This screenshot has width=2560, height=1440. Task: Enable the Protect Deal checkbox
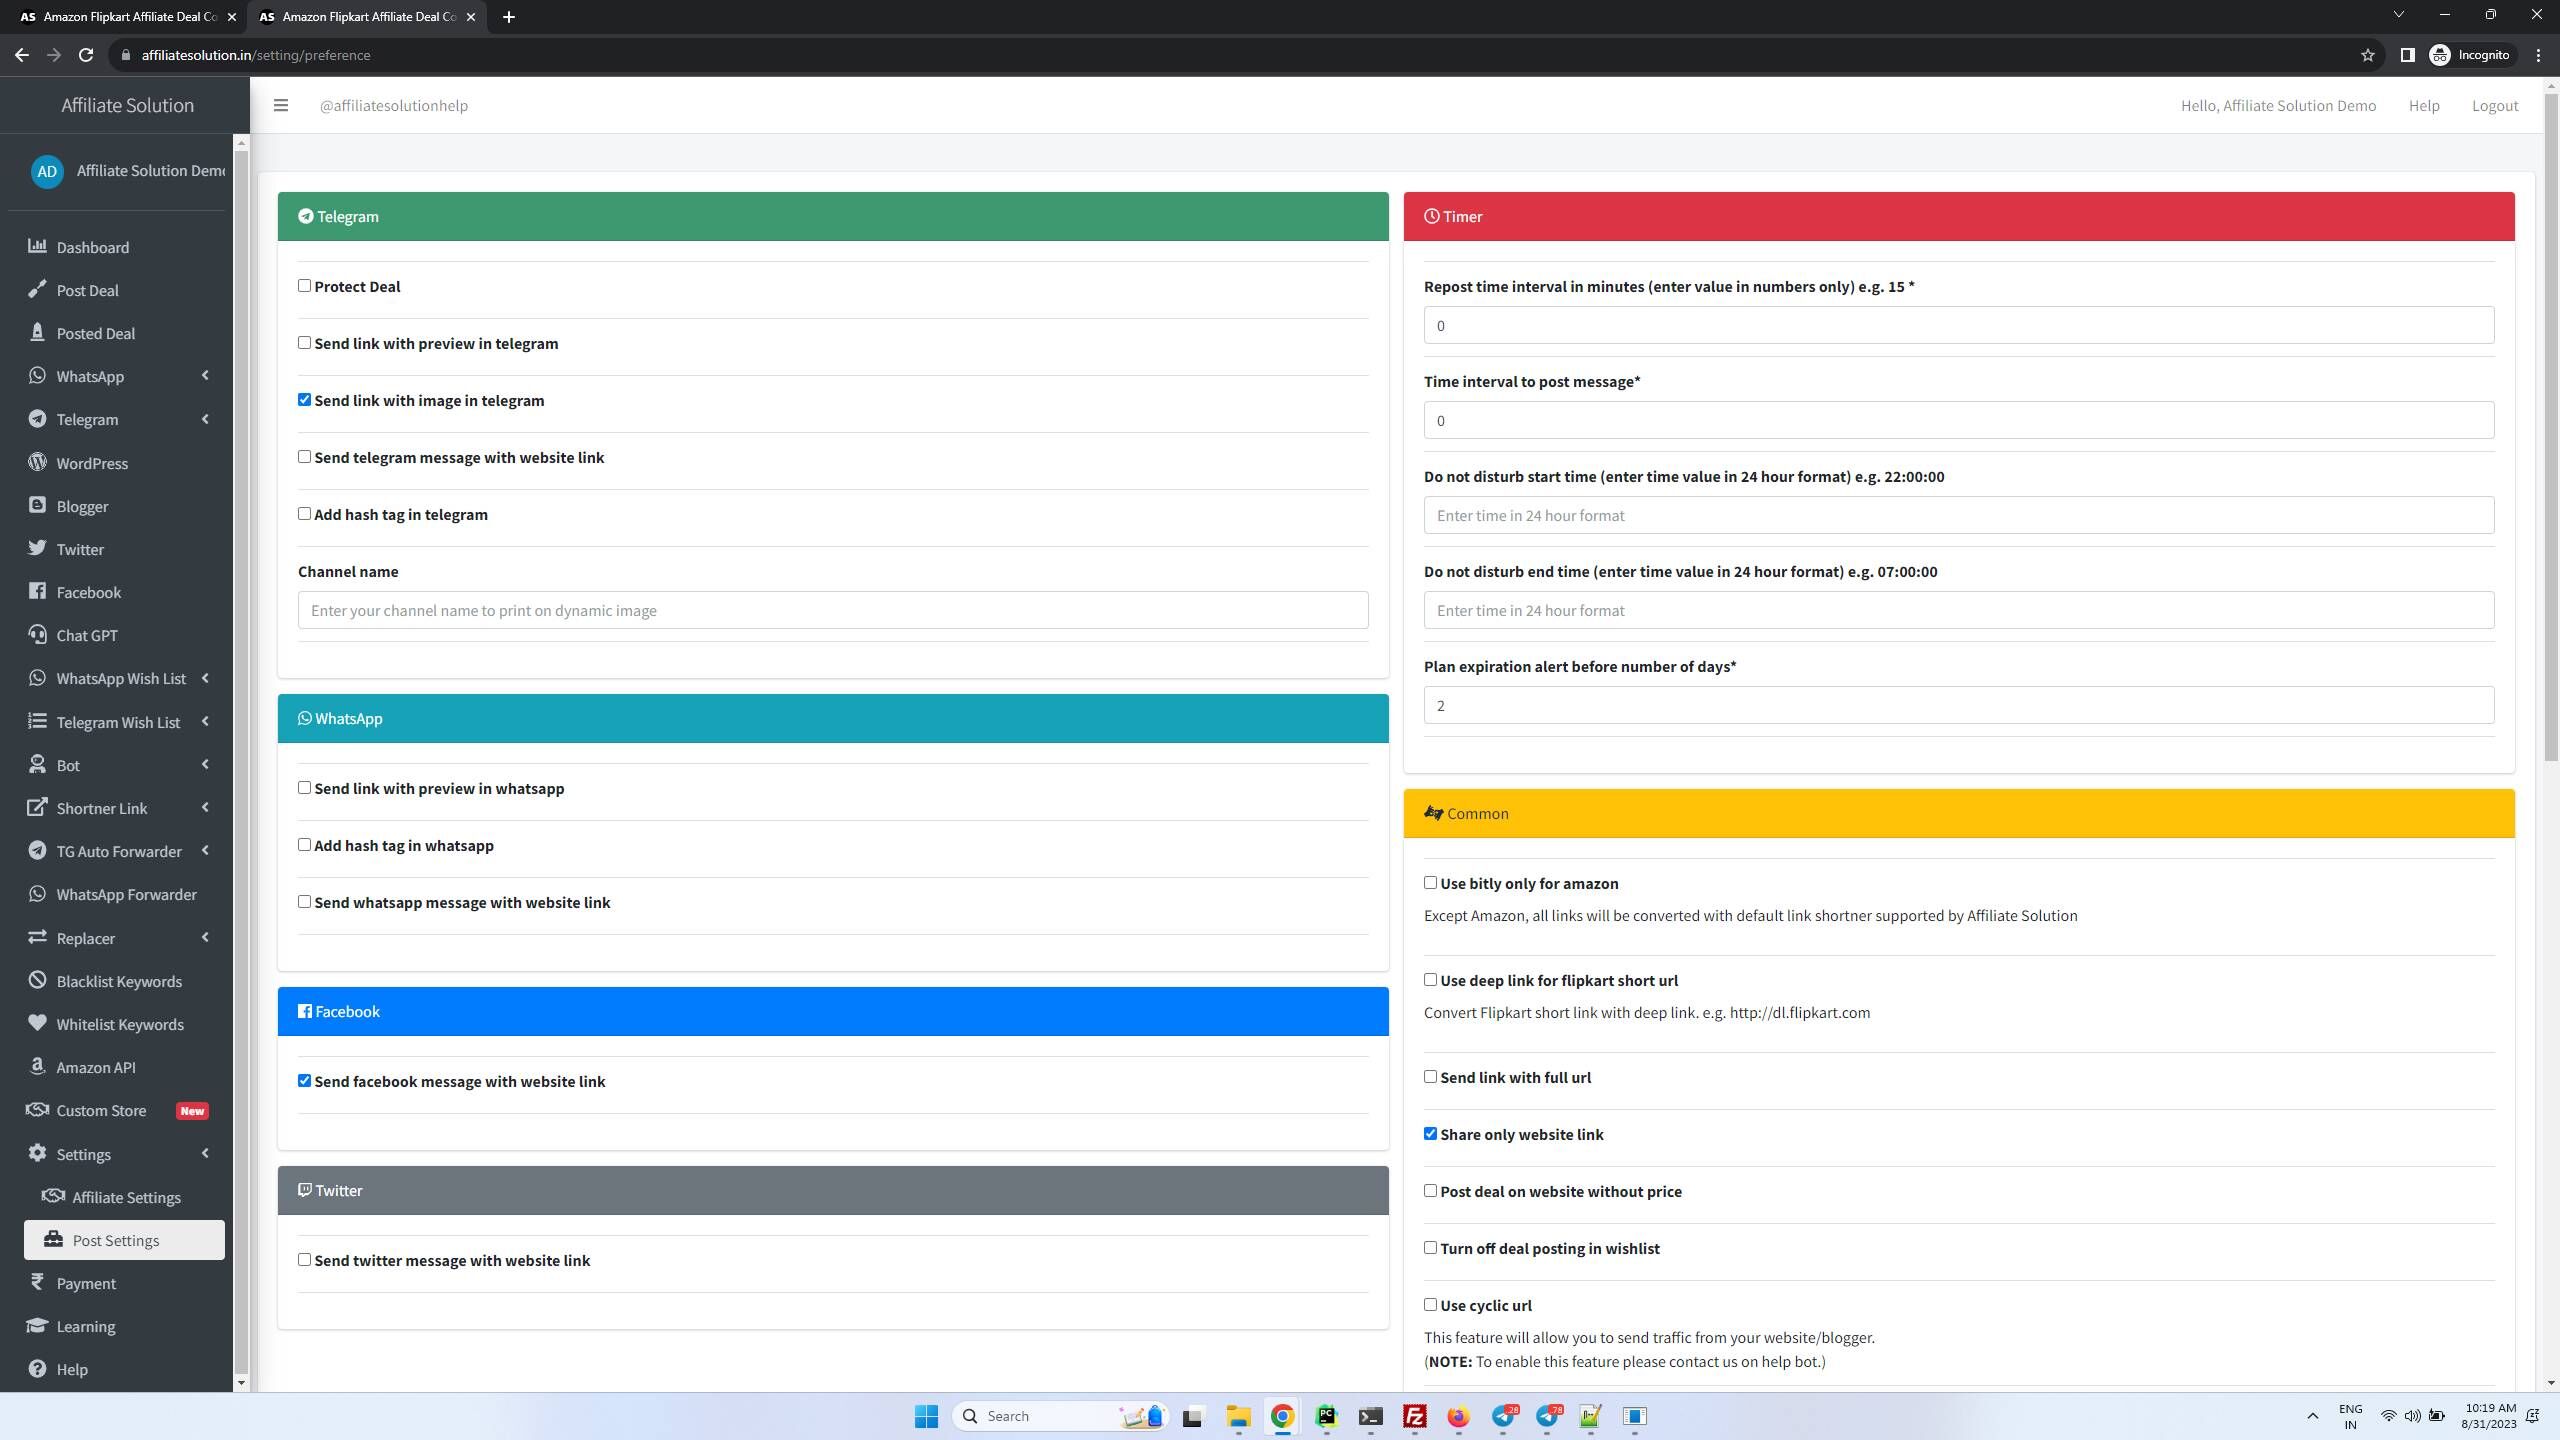click(304, 286)
